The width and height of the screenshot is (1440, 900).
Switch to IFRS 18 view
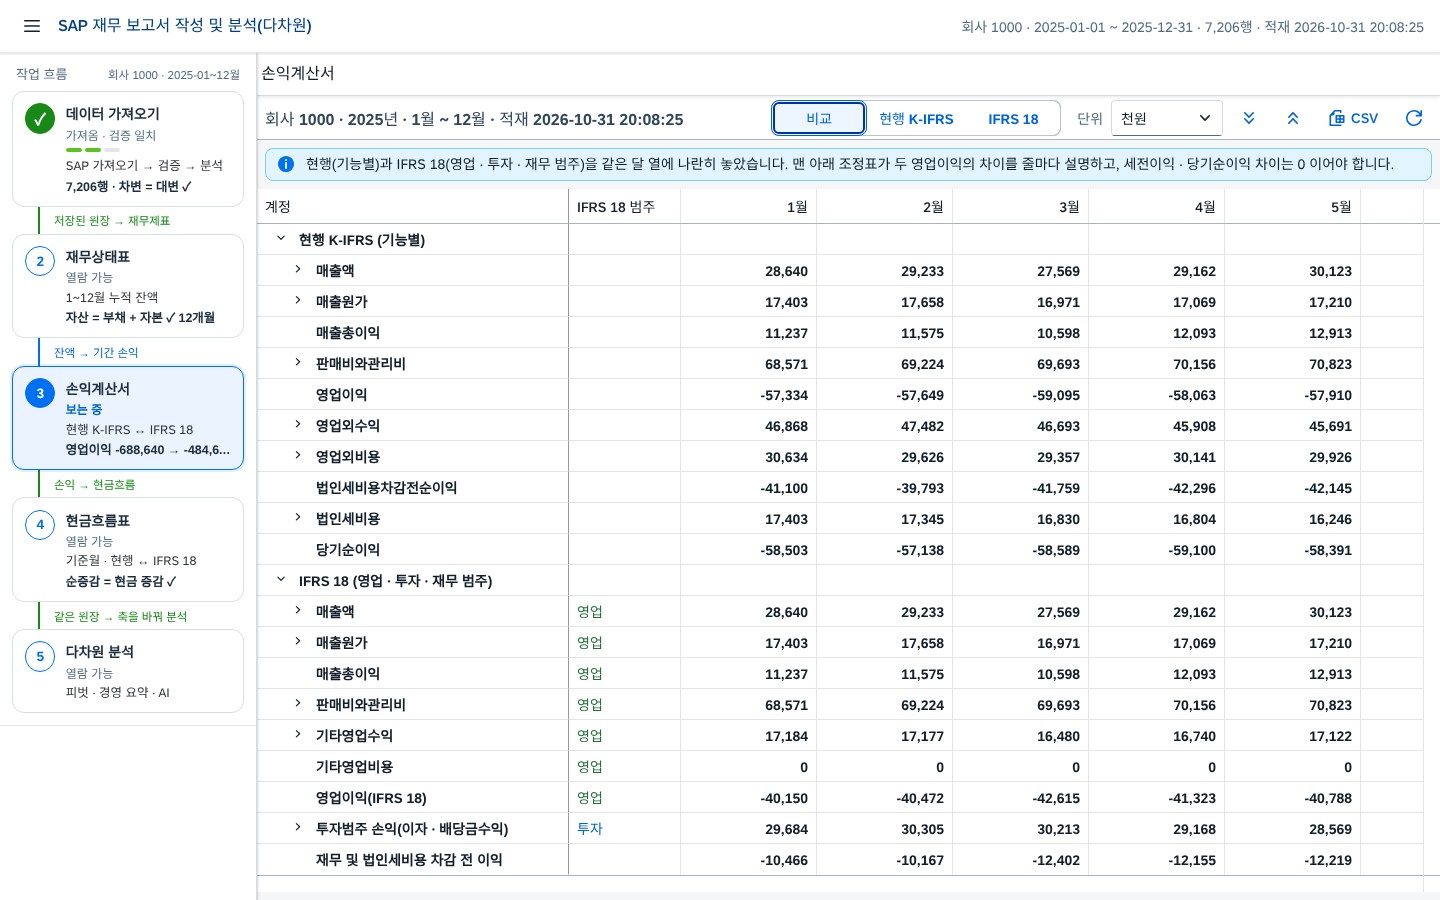pyautogui.click(x=1013, y=119)
